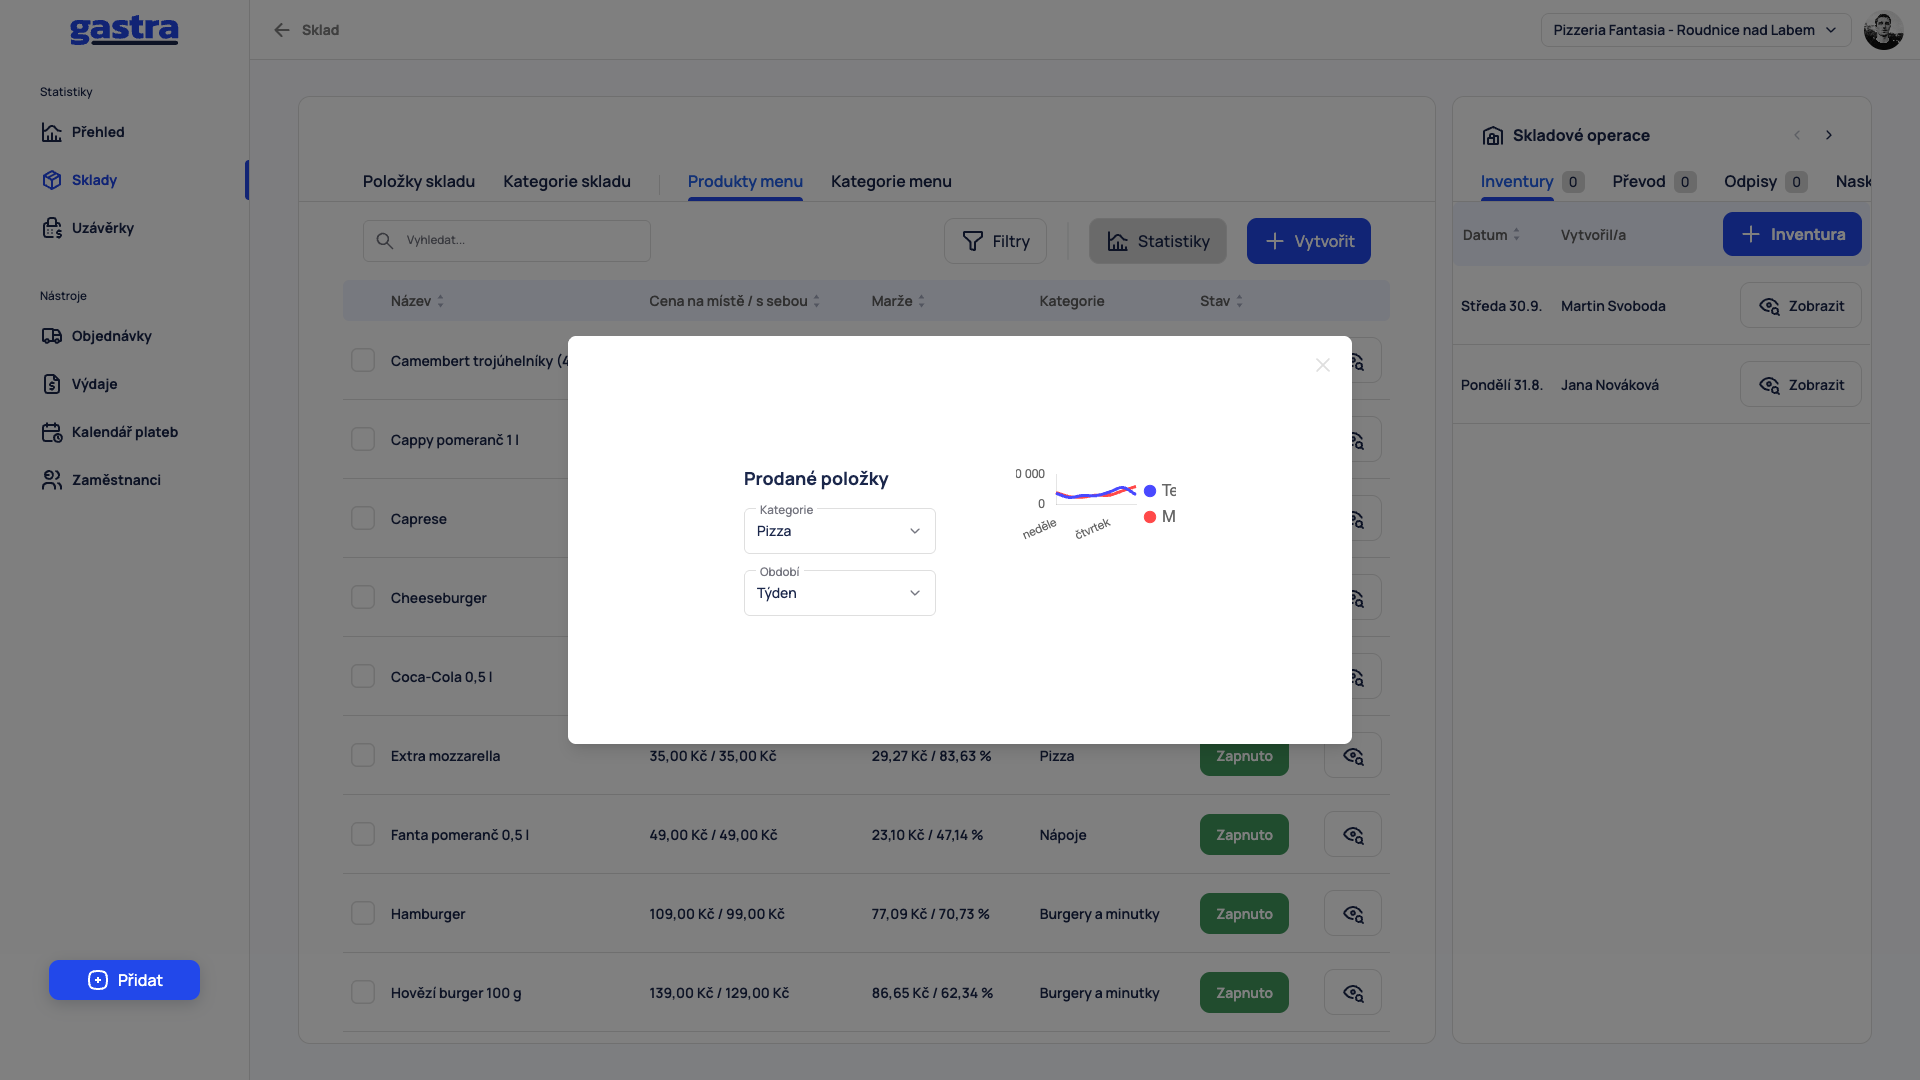Focus the Vyhledat search field
Viewport: 1920px width, 1080px height.
507,241
